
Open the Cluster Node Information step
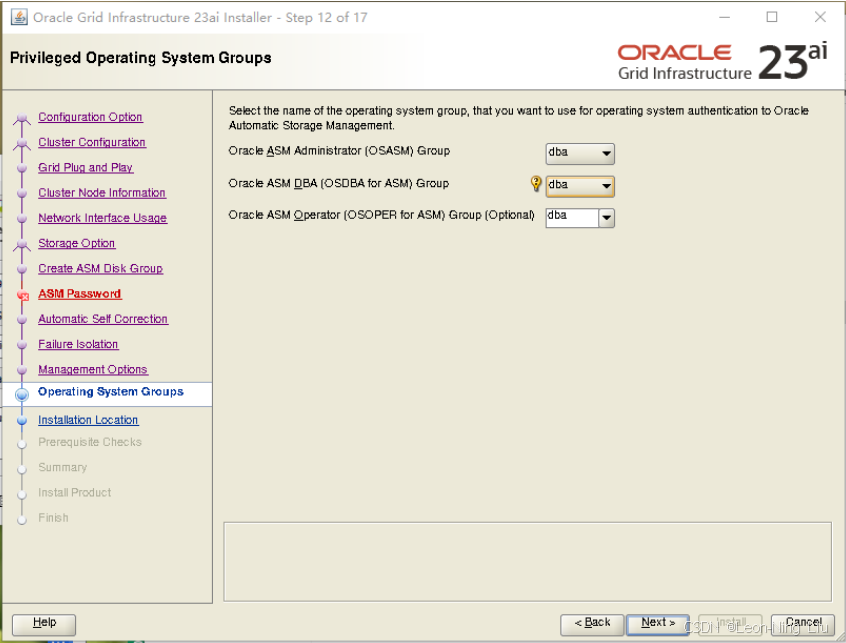pos(102,193)
